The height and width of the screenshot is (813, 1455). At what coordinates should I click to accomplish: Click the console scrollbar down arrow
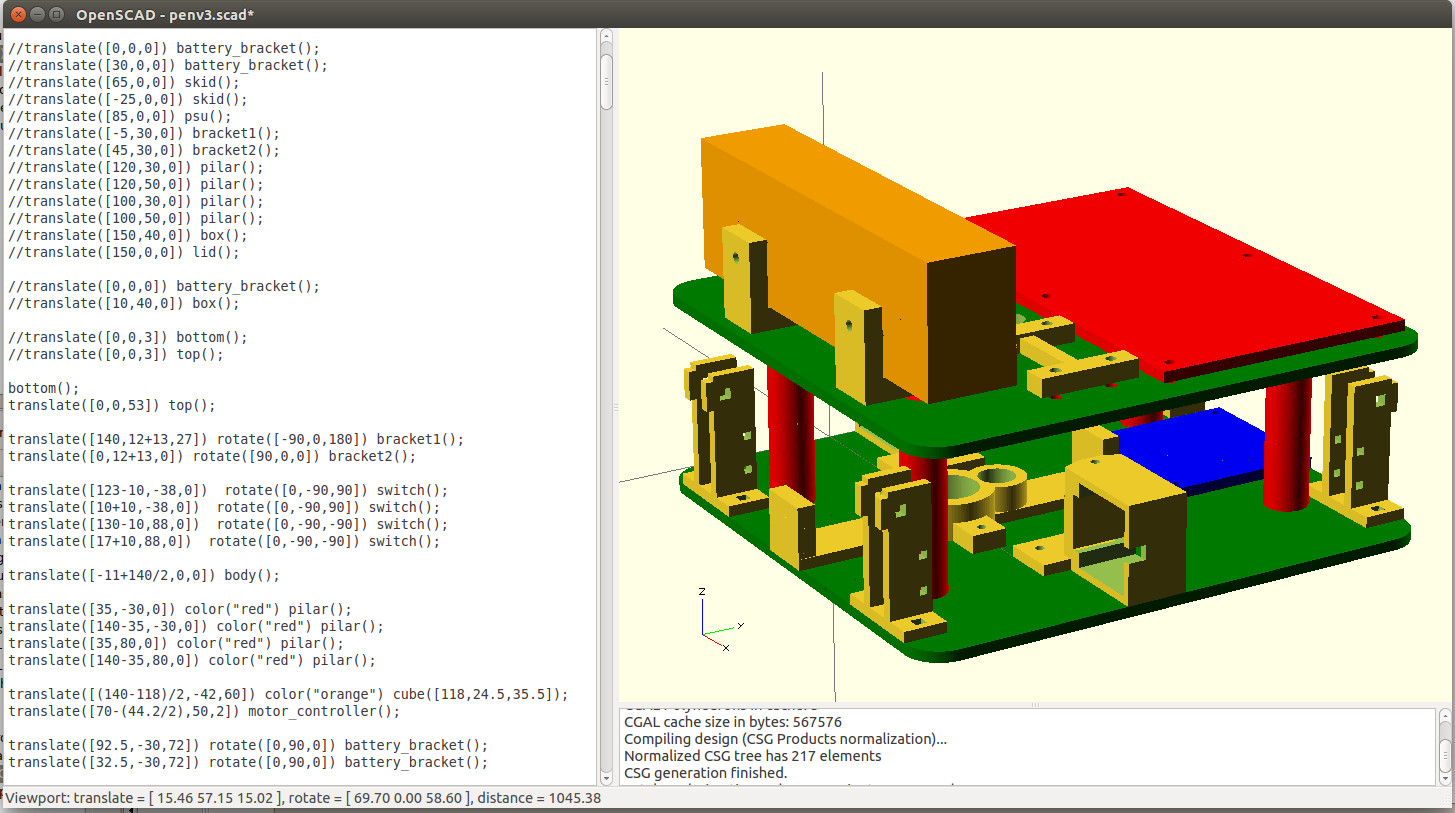(1445, 776)
